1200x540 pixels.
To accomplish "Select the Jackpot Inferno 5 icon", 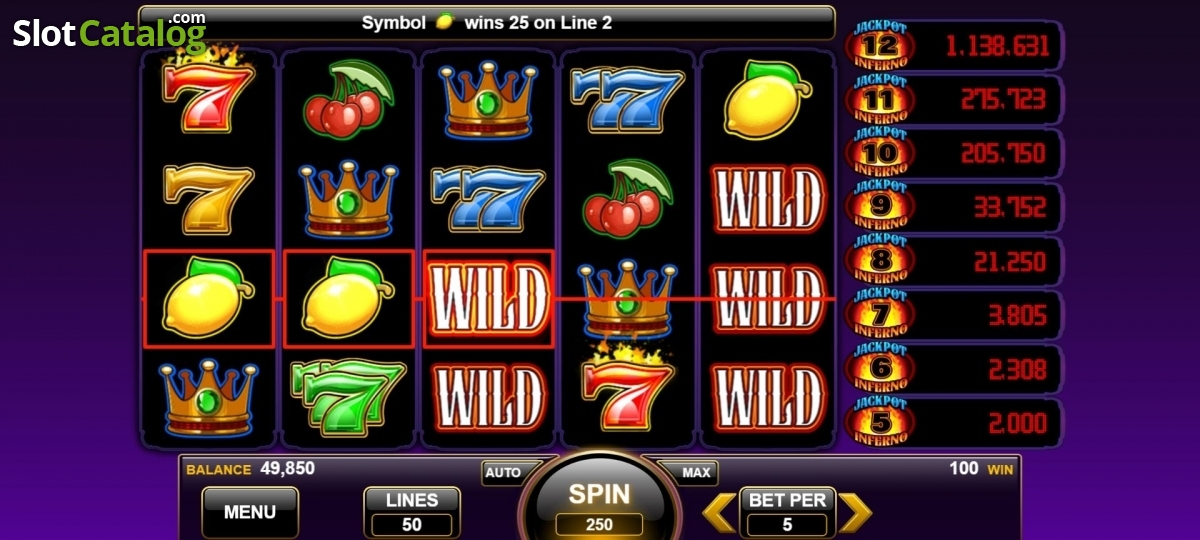I will pos(880,422).
